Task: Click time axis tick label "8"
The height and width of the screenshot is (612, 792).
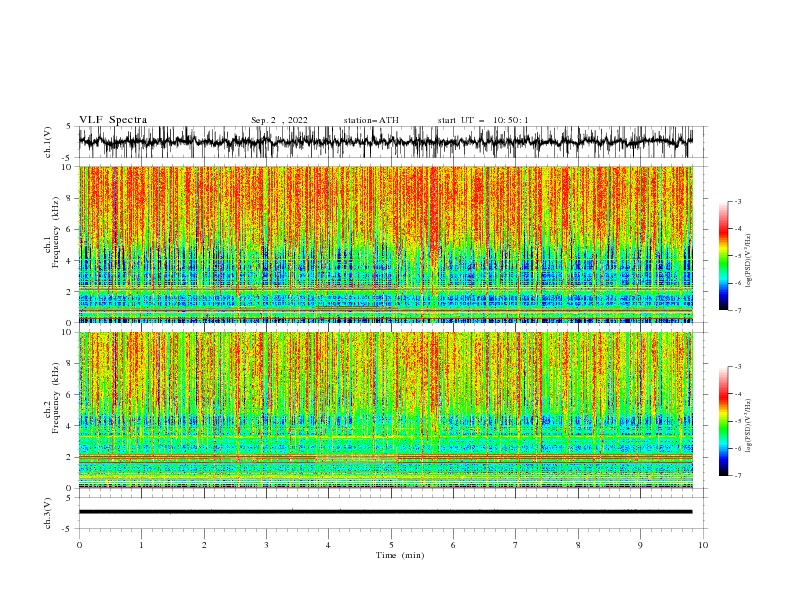Action: (578, 545)
